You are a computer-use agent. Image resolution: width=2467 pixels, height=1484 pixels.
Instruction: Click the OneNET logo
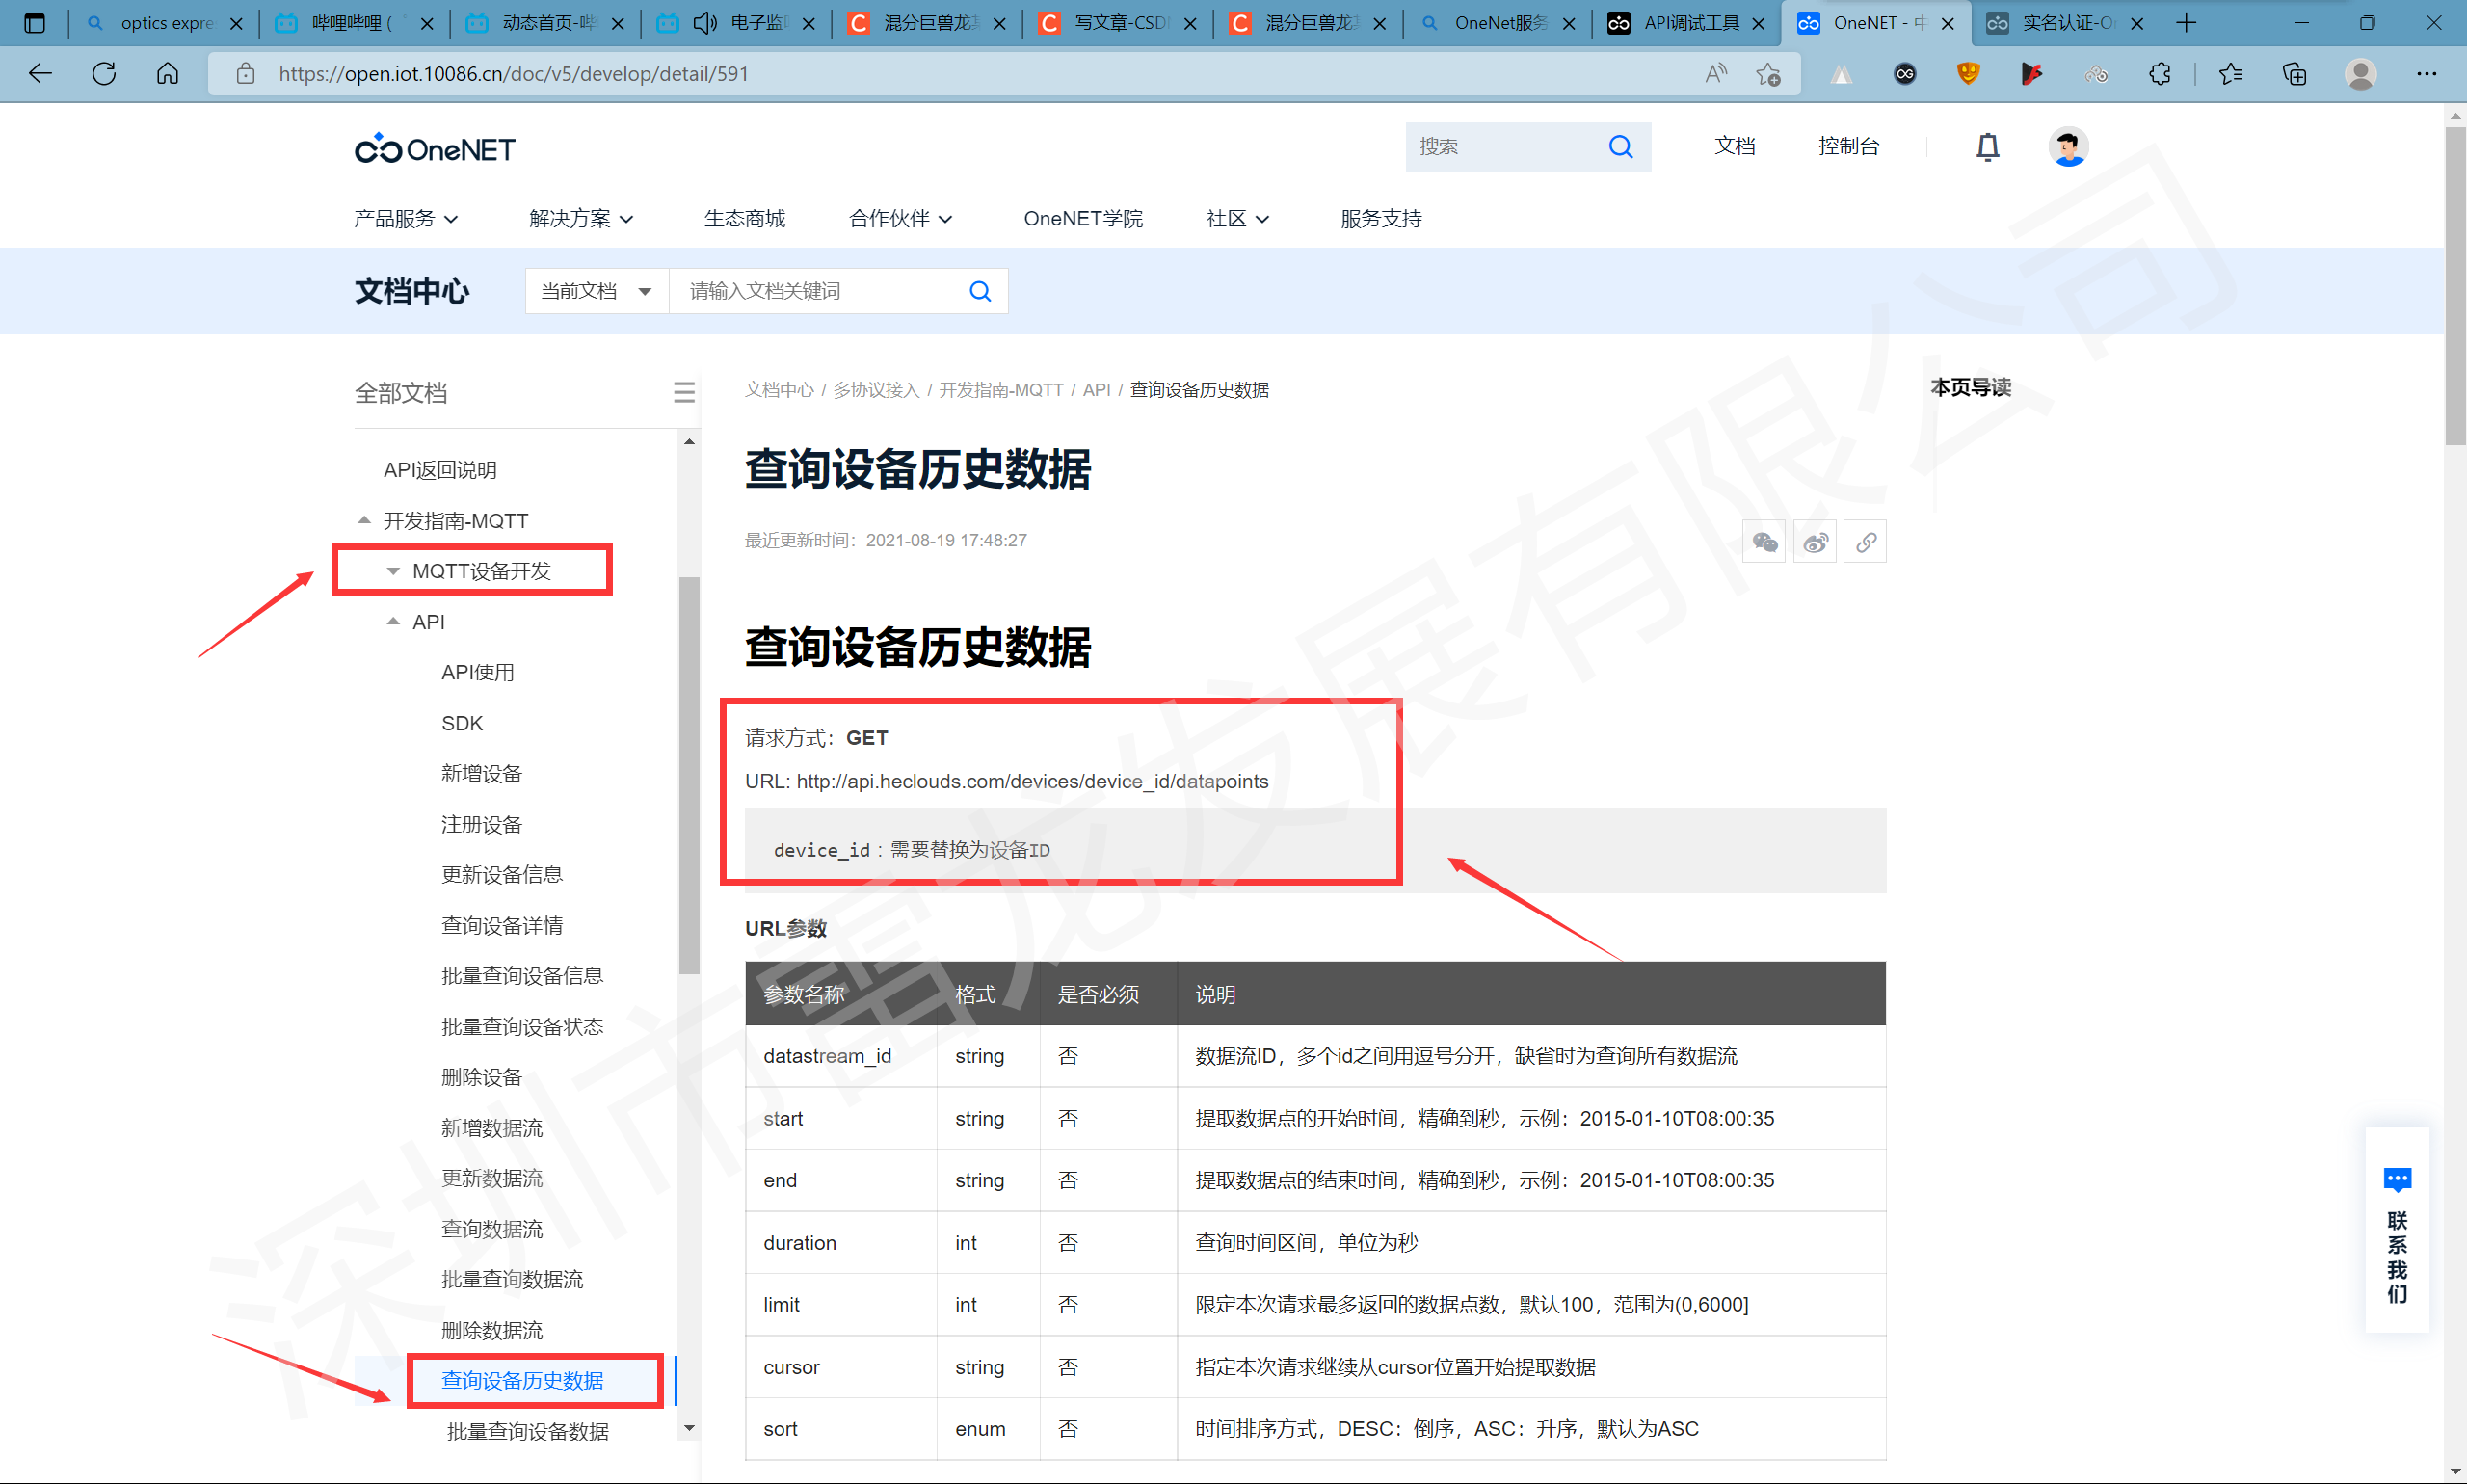pos(434,148)
